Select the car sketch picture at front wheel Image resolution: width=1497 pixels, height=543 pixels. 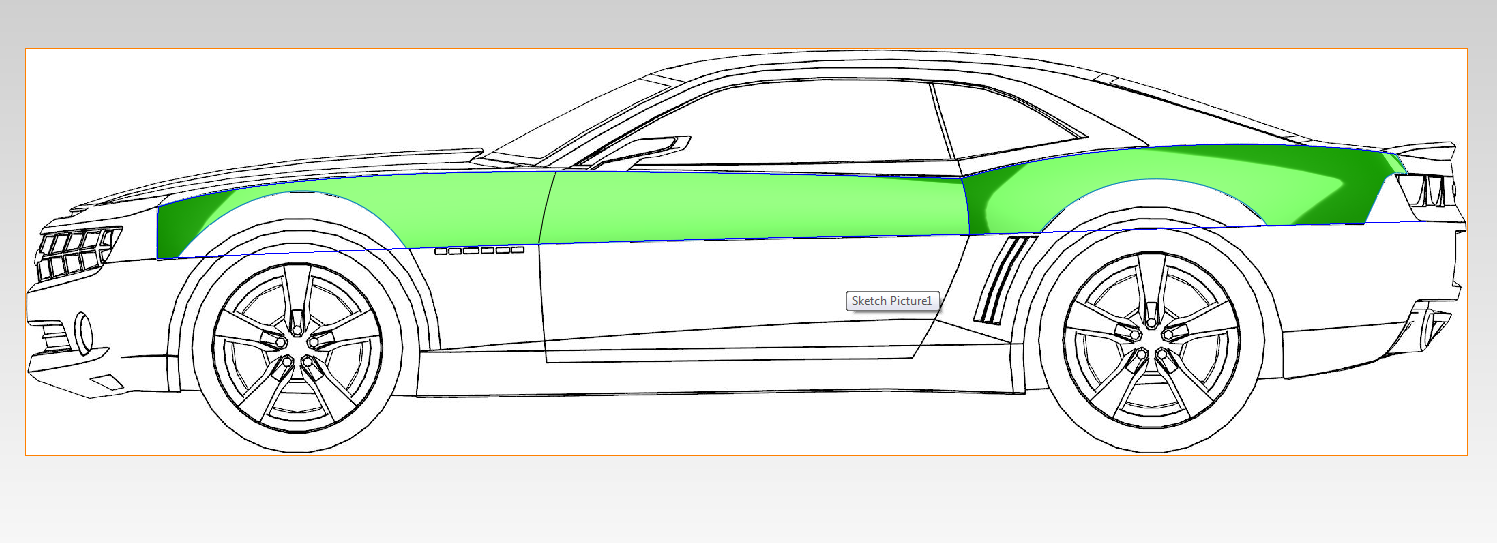coord(297,343)
